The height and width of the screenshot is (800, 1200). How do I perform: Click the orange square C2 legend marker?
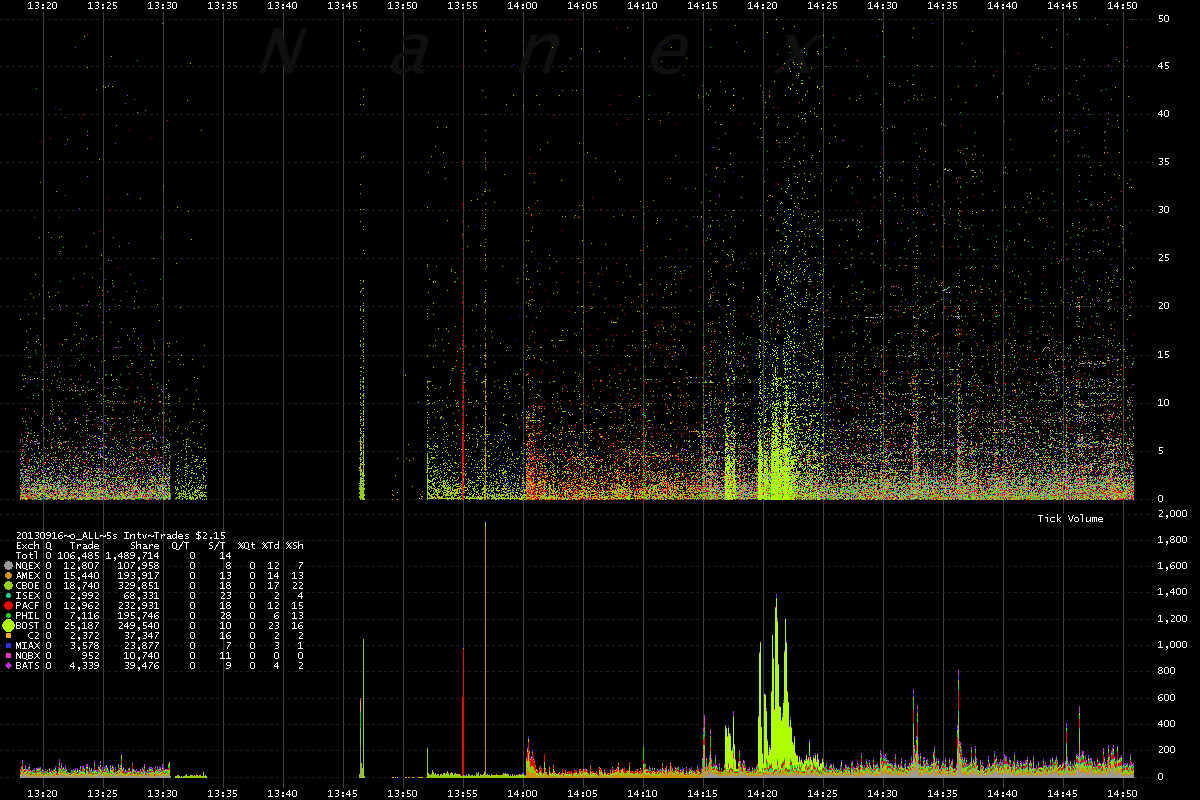click(8, 636)
